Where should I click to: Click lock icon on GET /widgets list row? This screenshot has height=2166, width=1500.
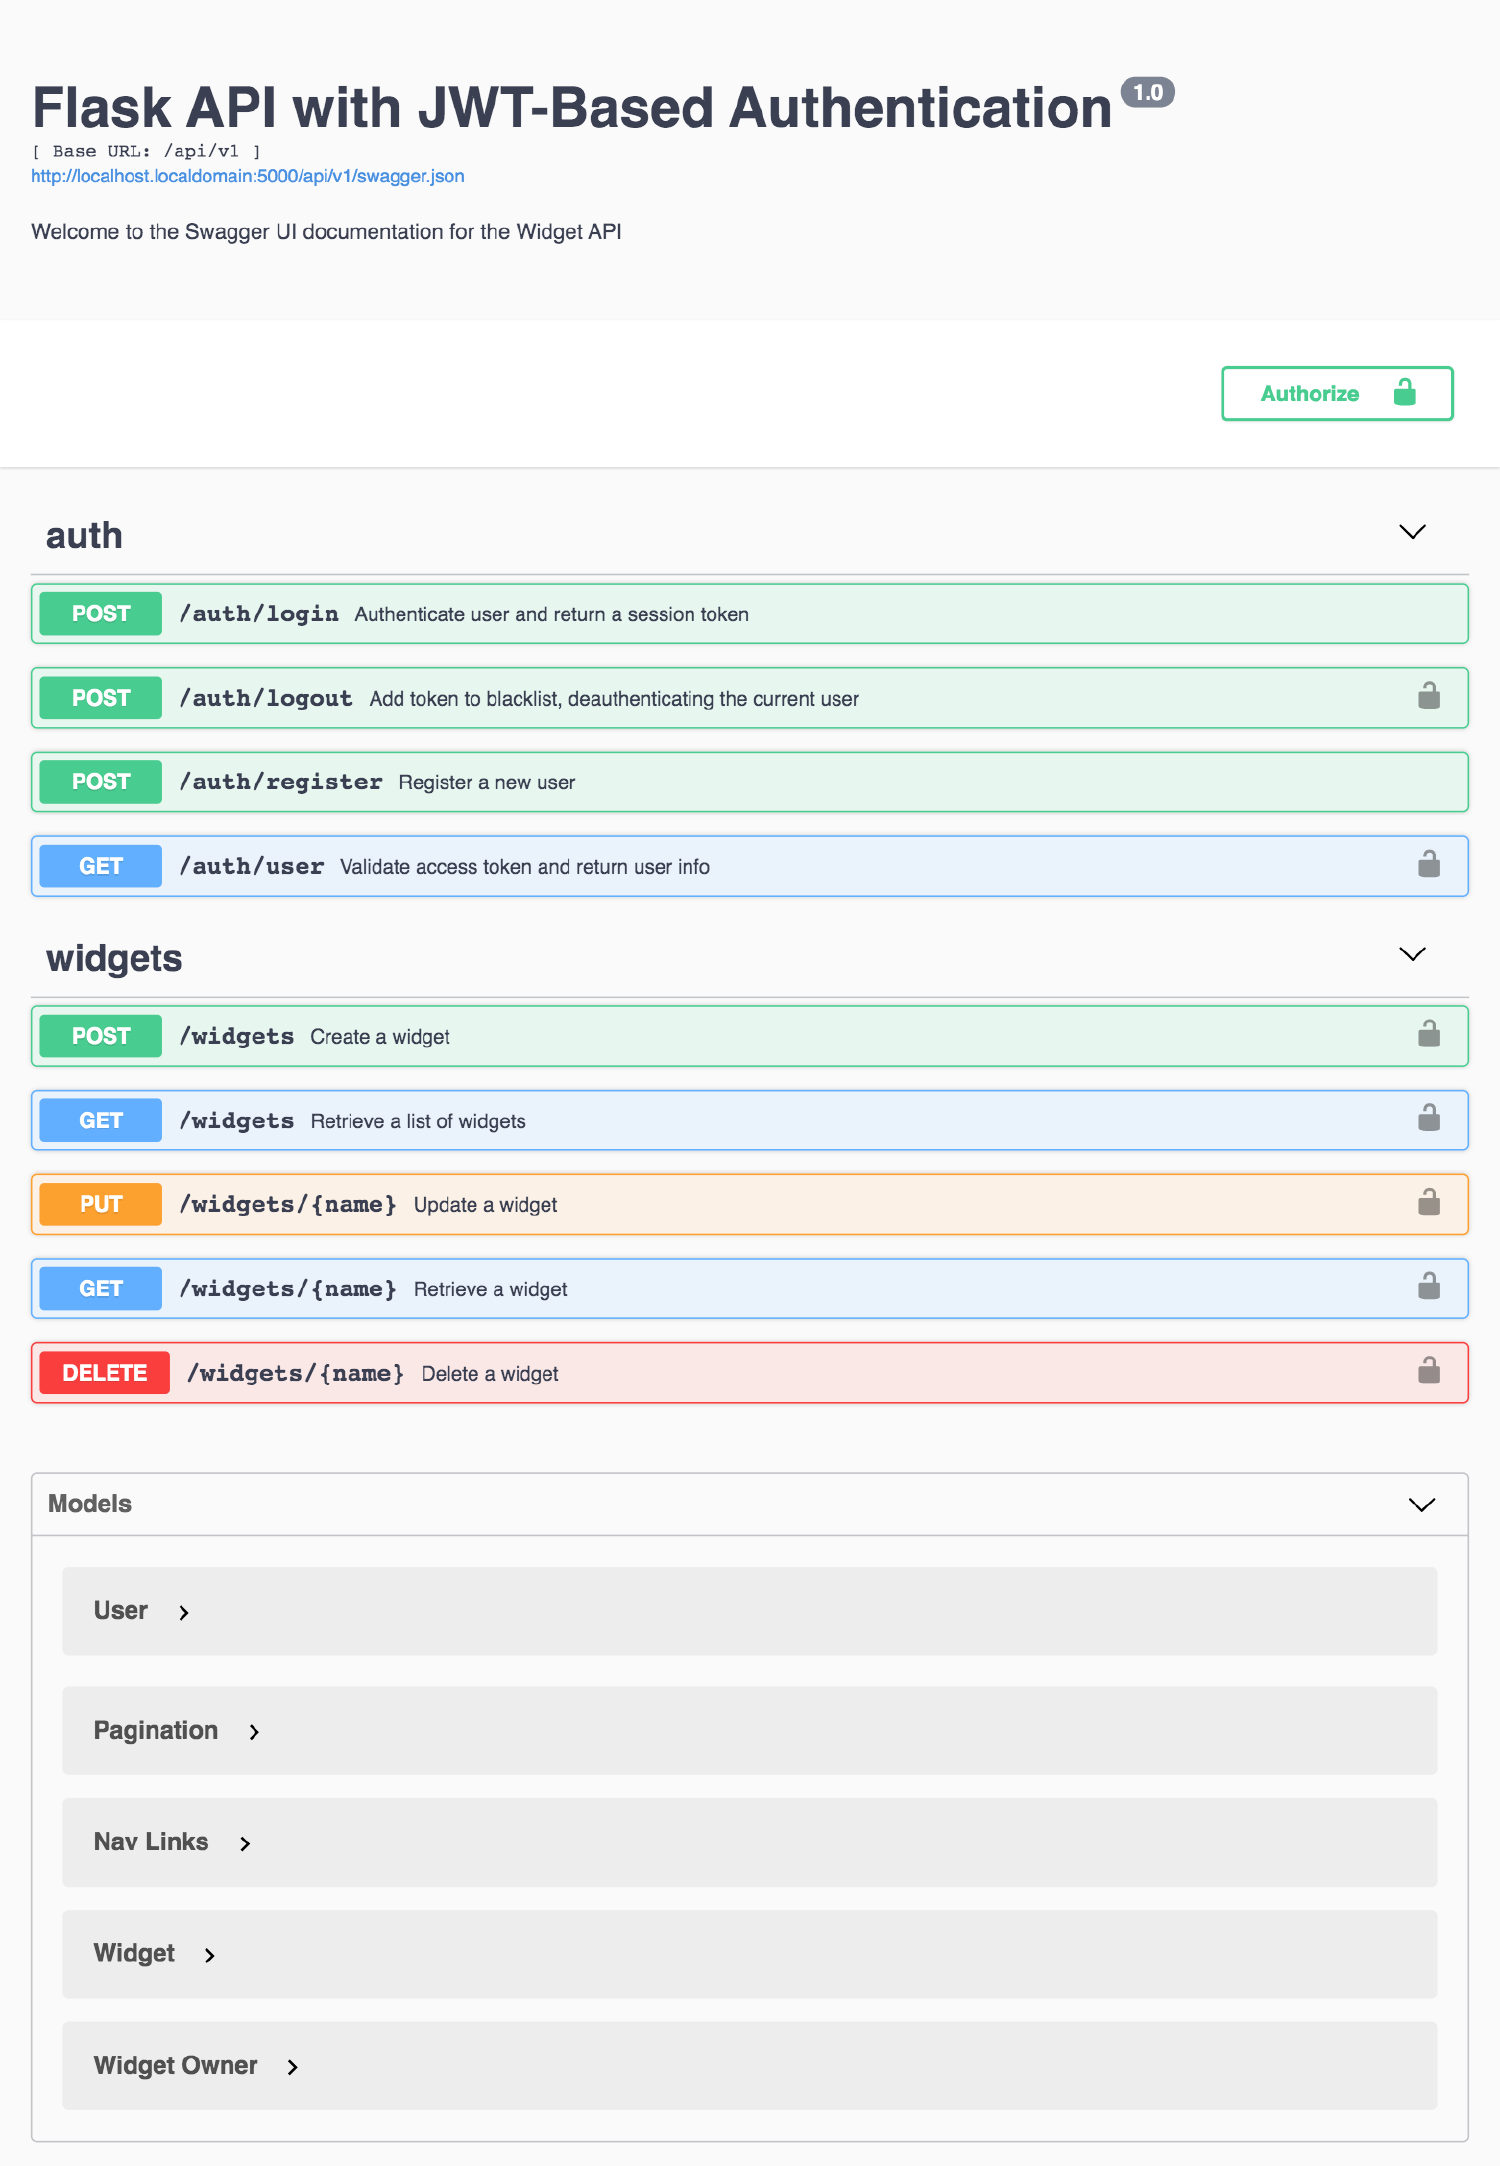tap(1428, 1118)
